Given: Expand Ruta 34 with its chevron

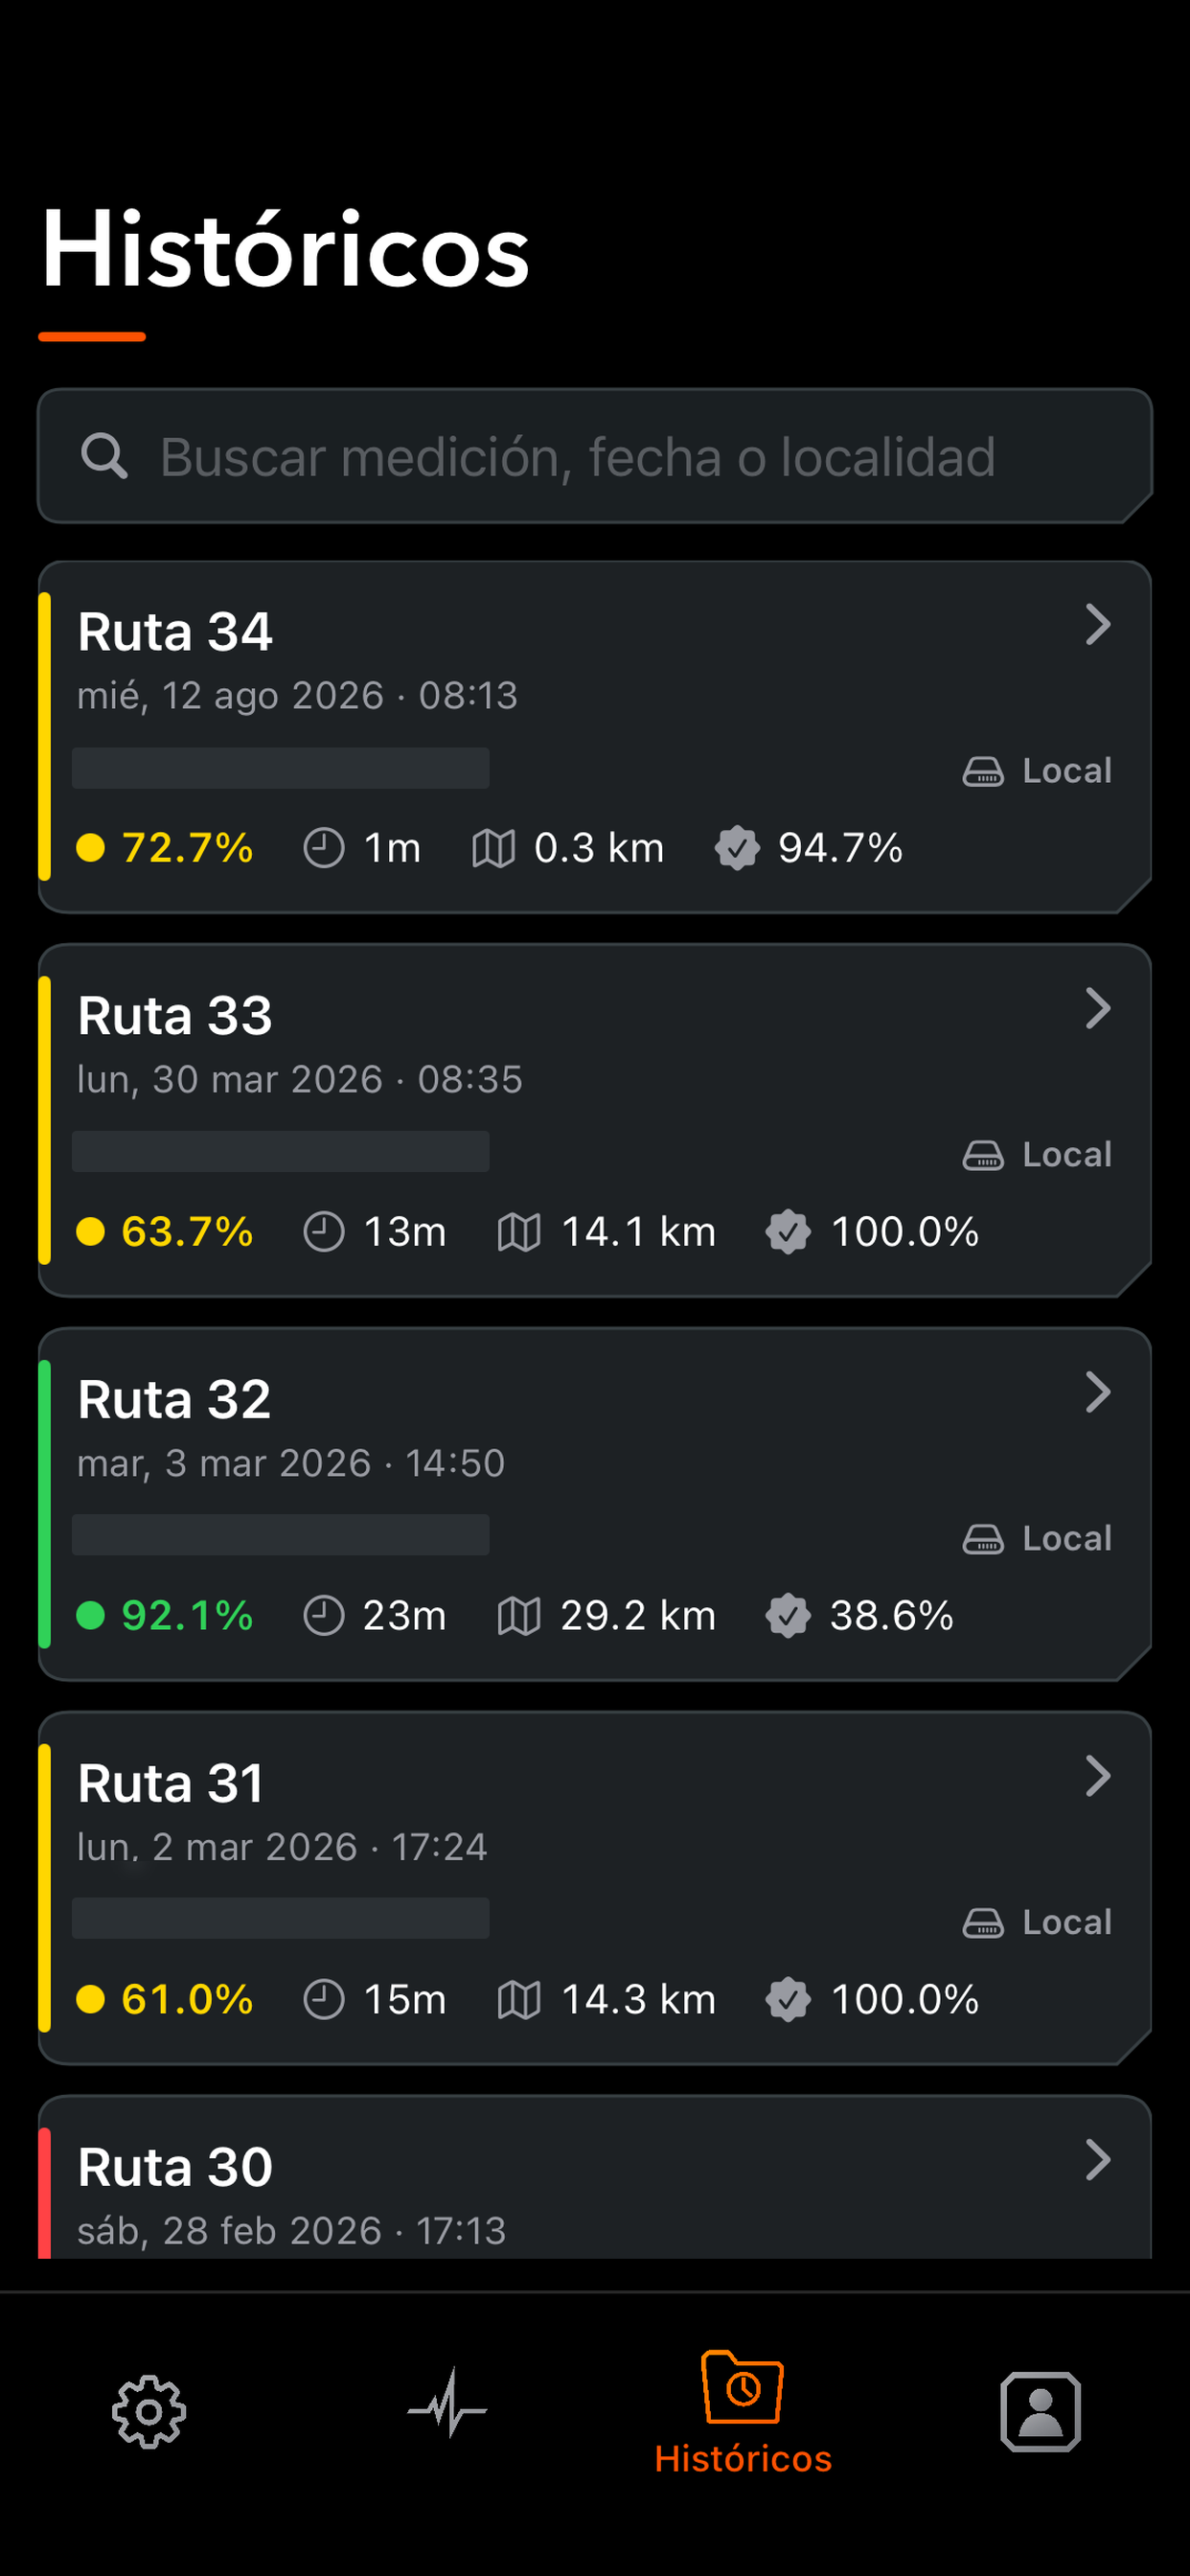Looking at the screenshot, I should [x=1098, y=625].
